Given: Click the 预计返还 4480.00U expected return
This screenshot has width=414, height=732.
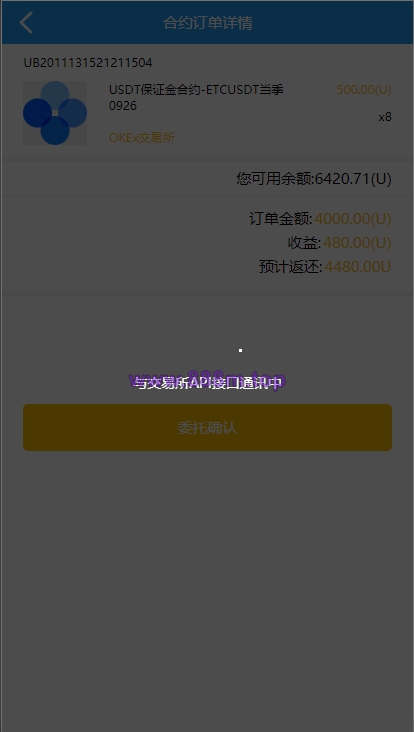Looking at the screenshot, I should (358, 267).
